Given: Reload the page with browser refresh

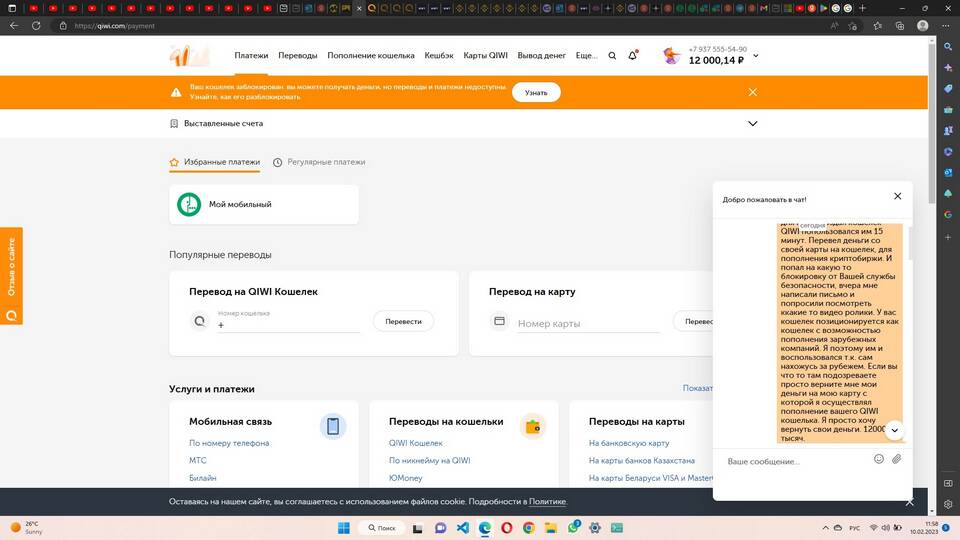Looking at the screenshot, I should pos(36,26).
